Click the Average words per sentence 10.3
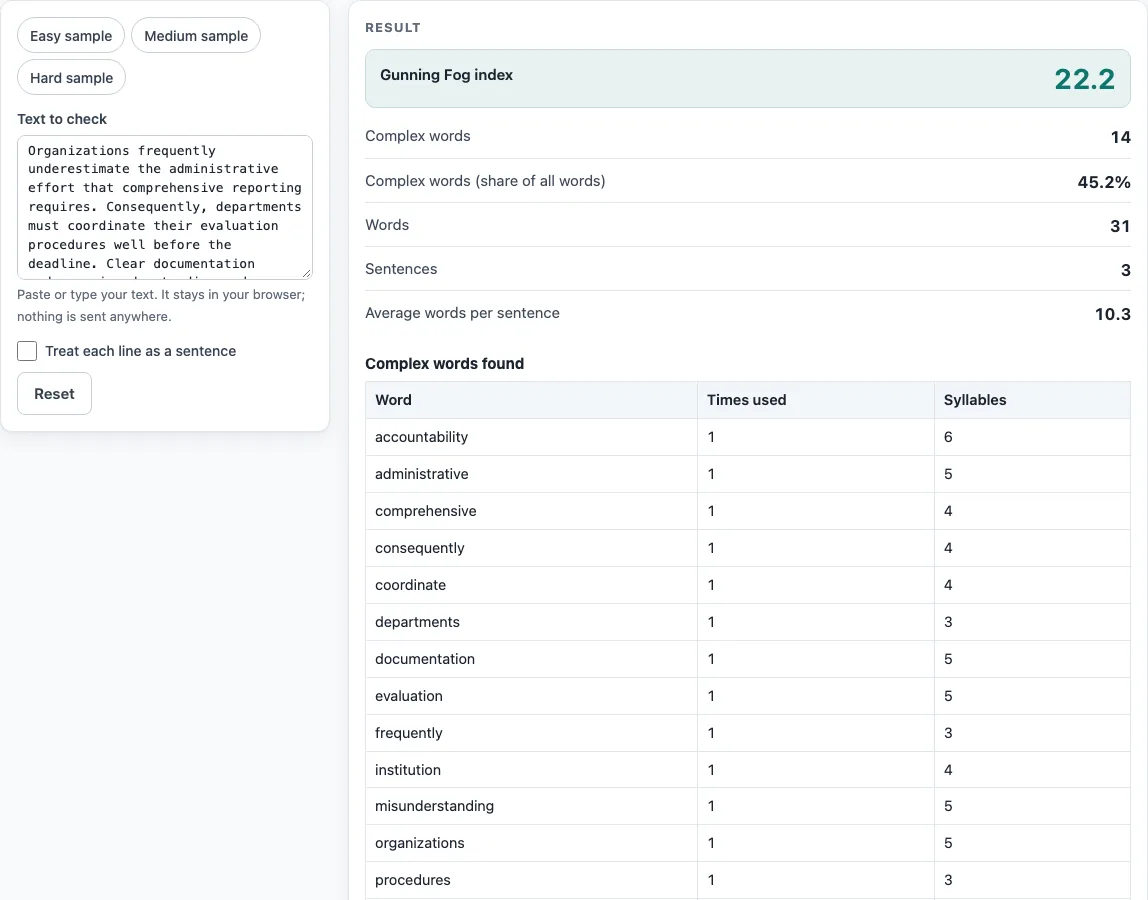 pos(1112,314)
